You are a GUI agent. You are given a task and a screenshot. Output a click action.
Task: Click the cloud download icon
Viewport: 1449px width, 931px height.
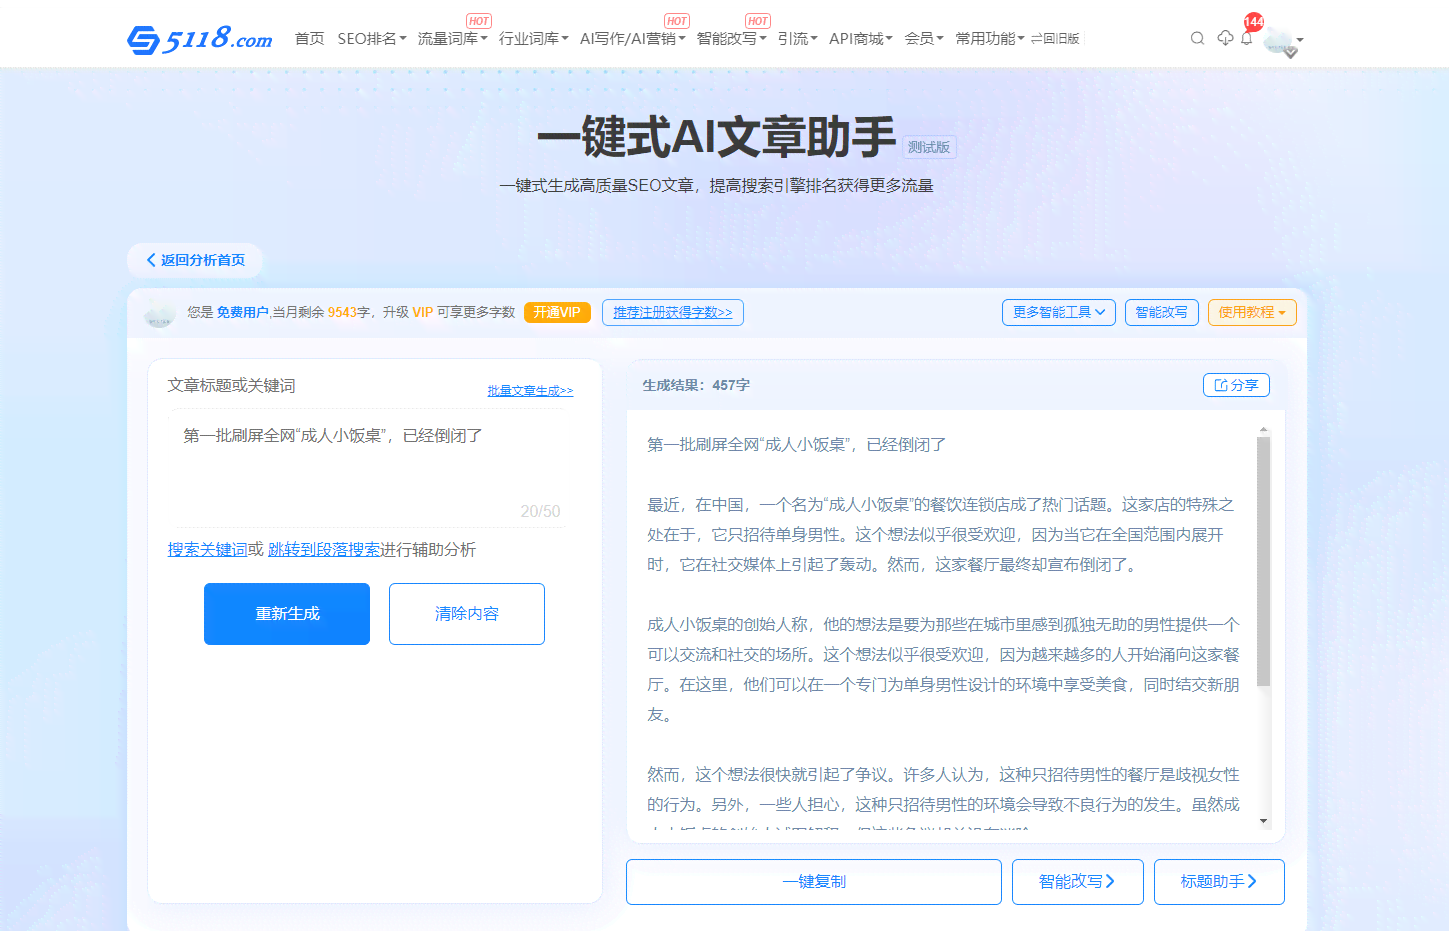[1225, 38]
